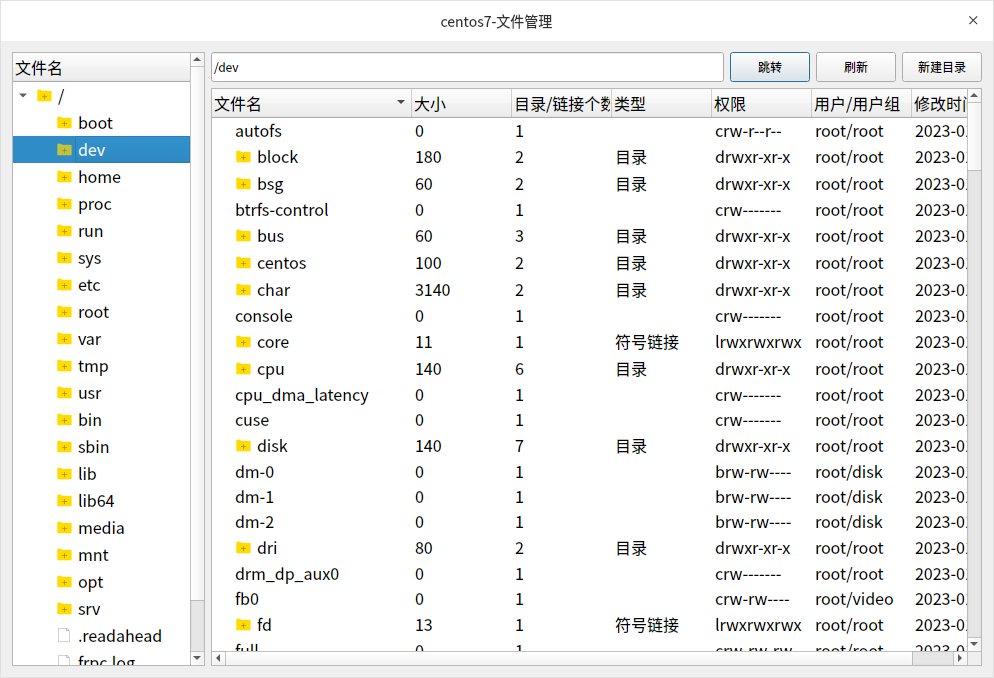This screenshot has width=994, height=678.
Task: Click the 新建目录 button
Action: click(x=941, y=67)
